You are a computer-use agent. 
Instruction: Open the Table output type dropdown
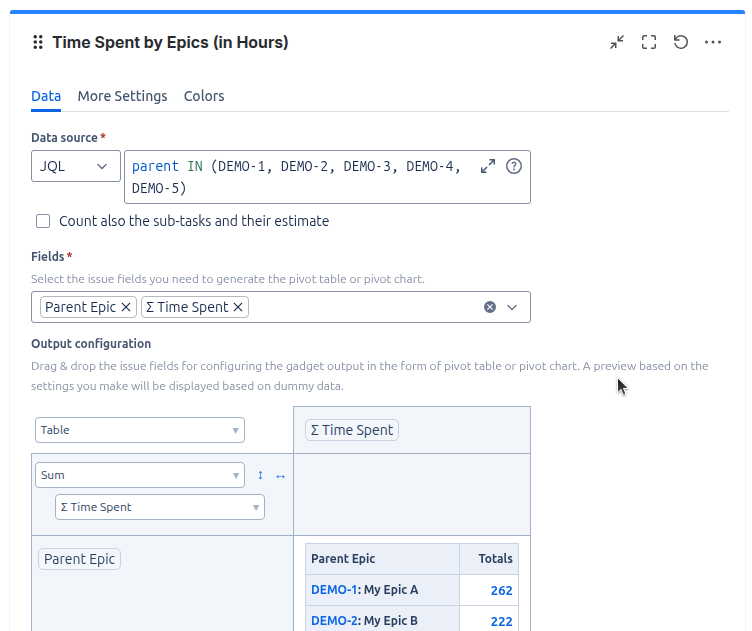coord(140,430)
